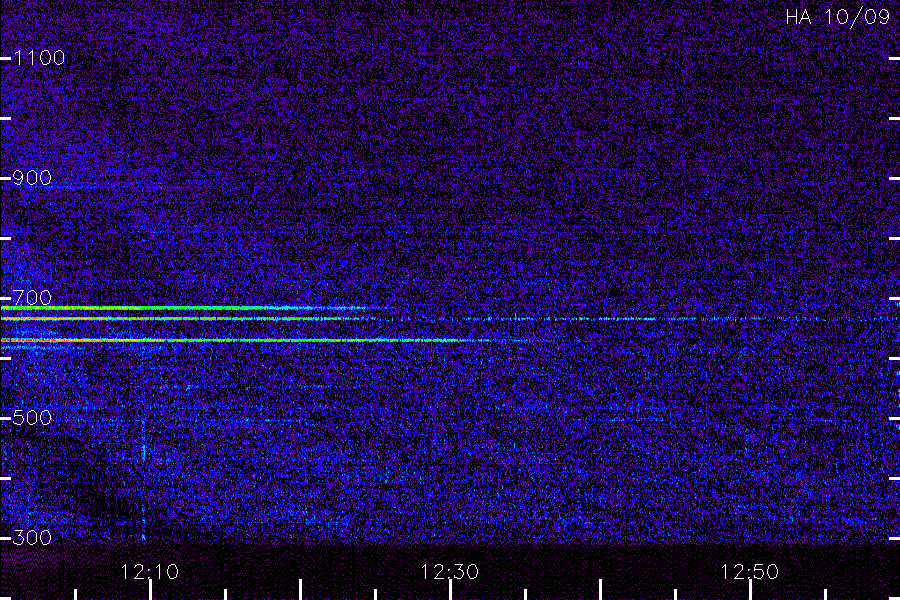This screenshot has height=600, width=900.
Task: Click the 900 frequency axis label
Action: pyautogui.click(x=32, y=178)
